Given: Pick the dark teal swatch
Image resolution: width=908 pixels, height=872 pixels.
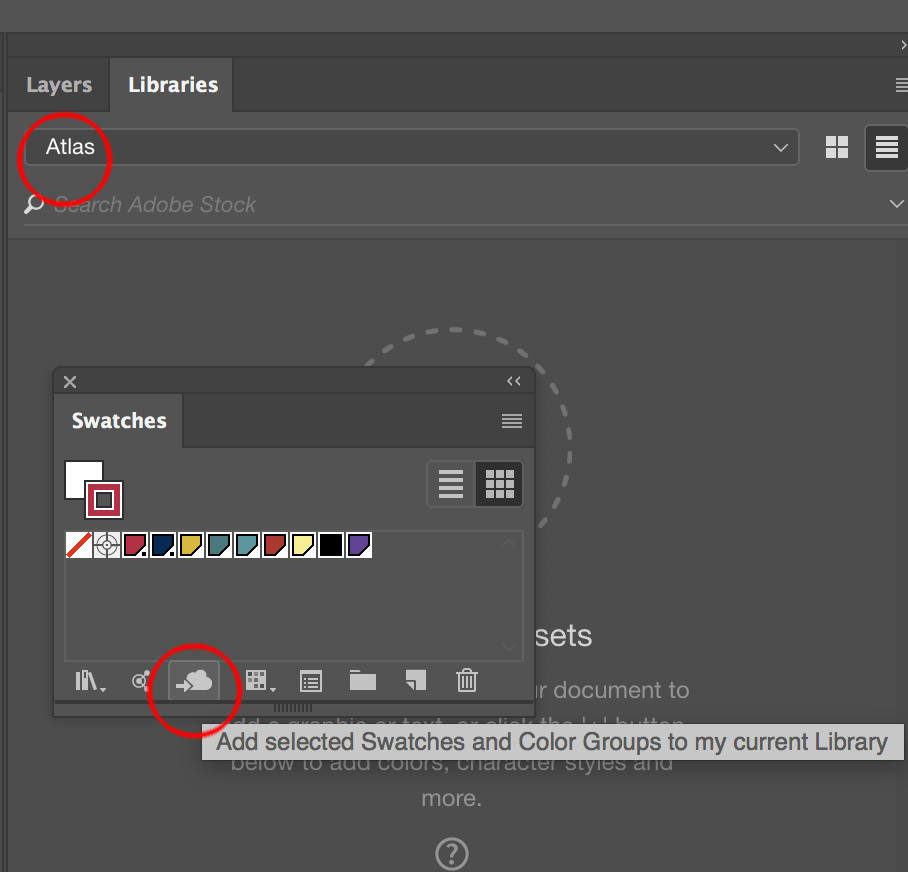Looking at the screenshot, I should click(x=218, y=545).
